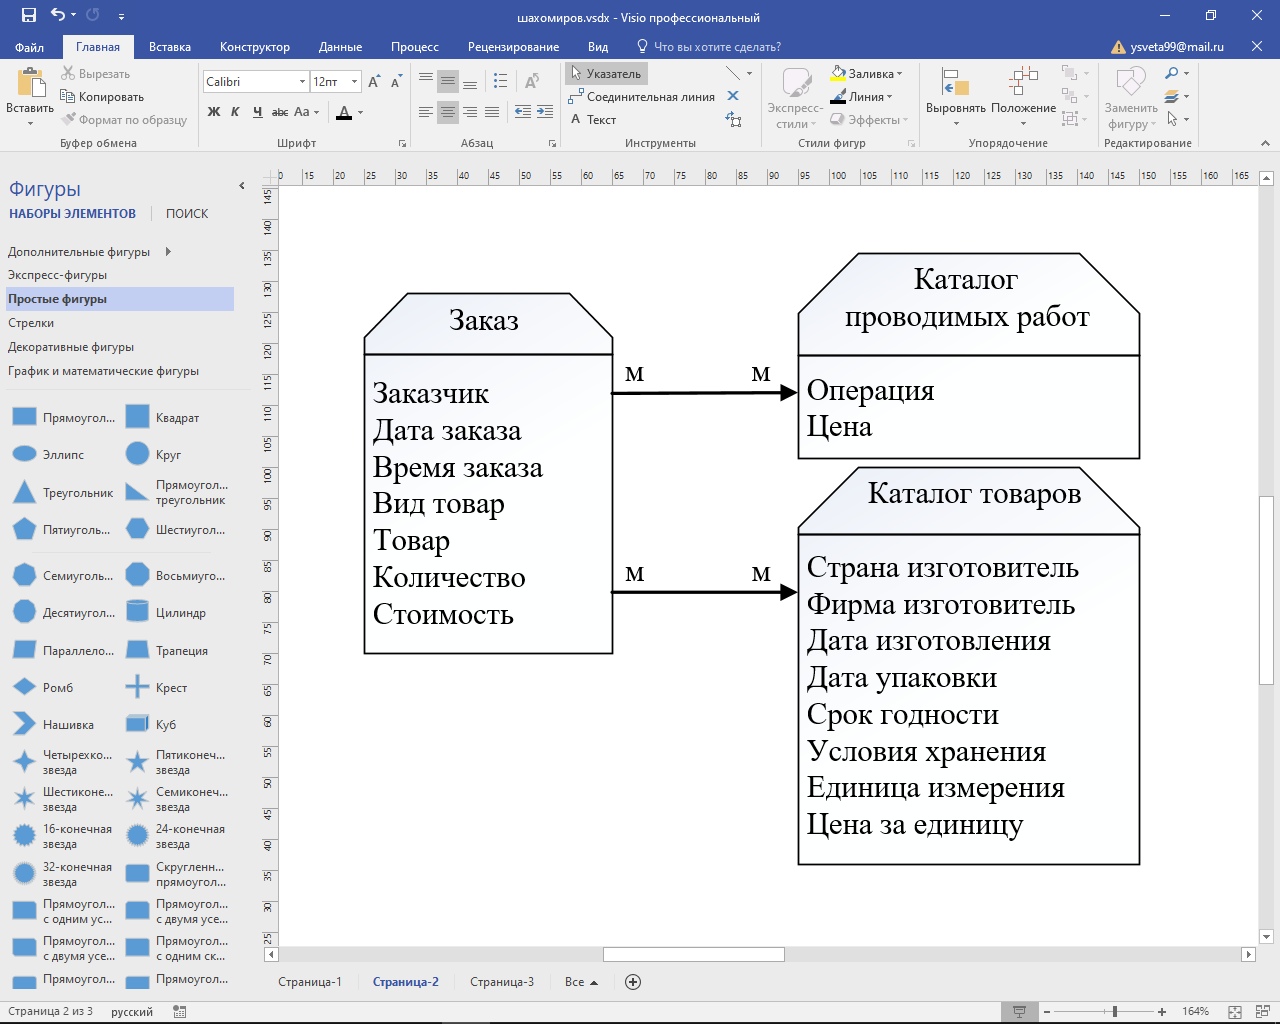The width and height of the screenshot is (1280, 1024).
Task: Toggle italic text formatting
Action: 235,112
